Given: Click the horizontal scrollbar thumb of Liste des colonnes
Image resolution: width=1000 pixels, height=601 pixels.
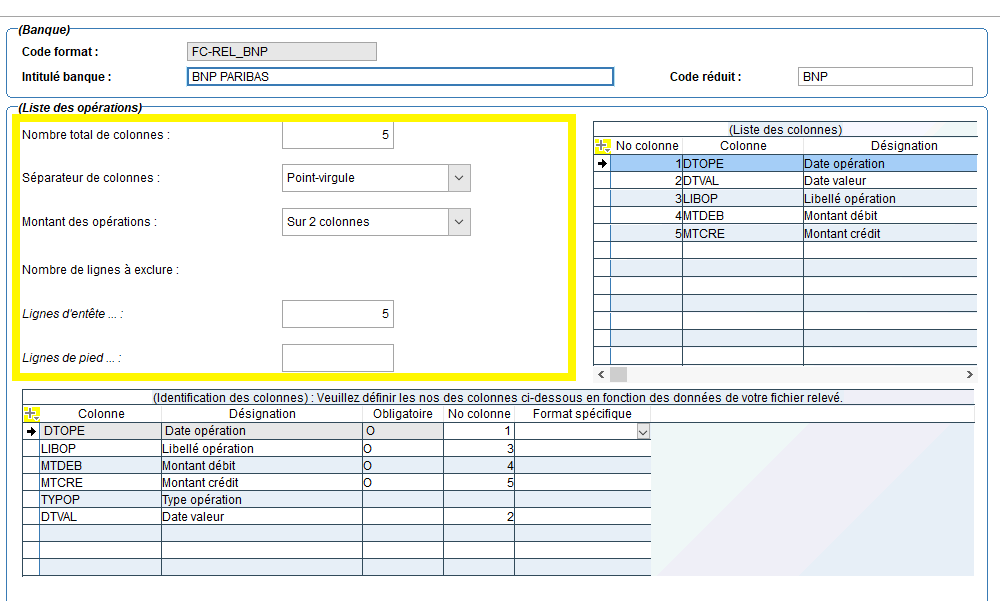Looking at the screenshot, I should [619, 375].
